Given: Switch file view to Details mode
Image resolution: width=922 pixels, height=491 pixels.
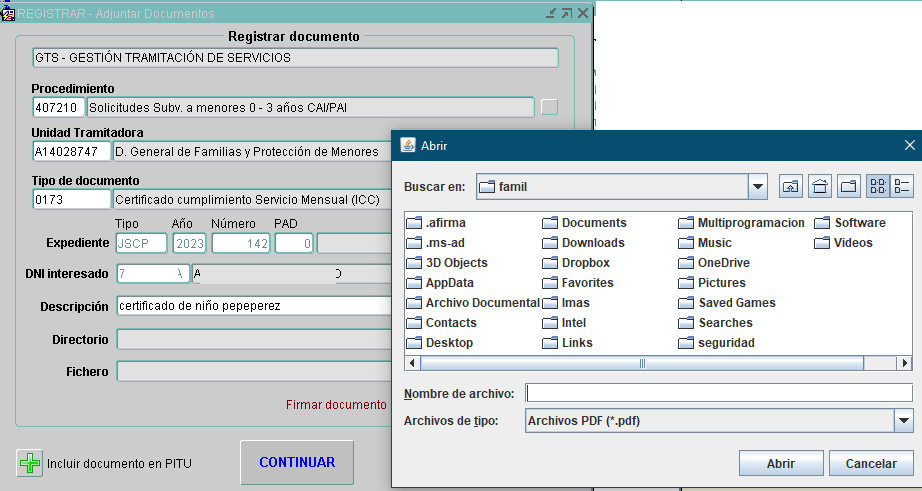Looking at the screenshot, I should (902, 186).
